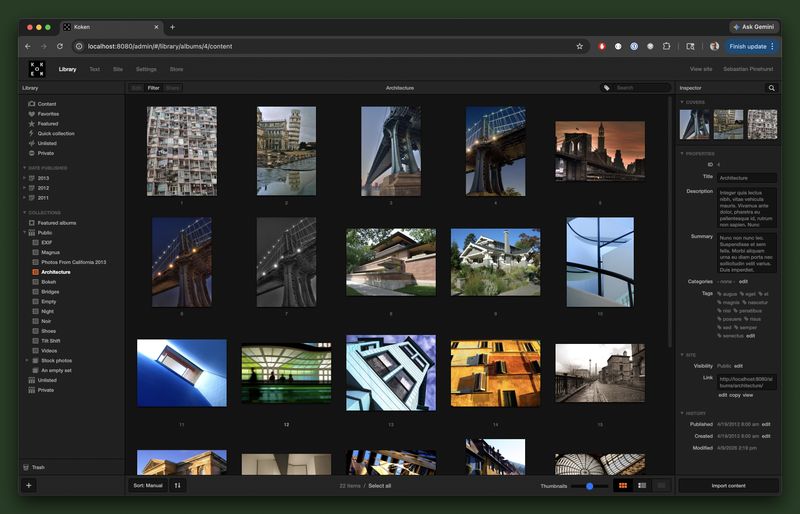Switch to grid thumbnail view
Viewport: 800px width, 514px height.
pos(623,485)
